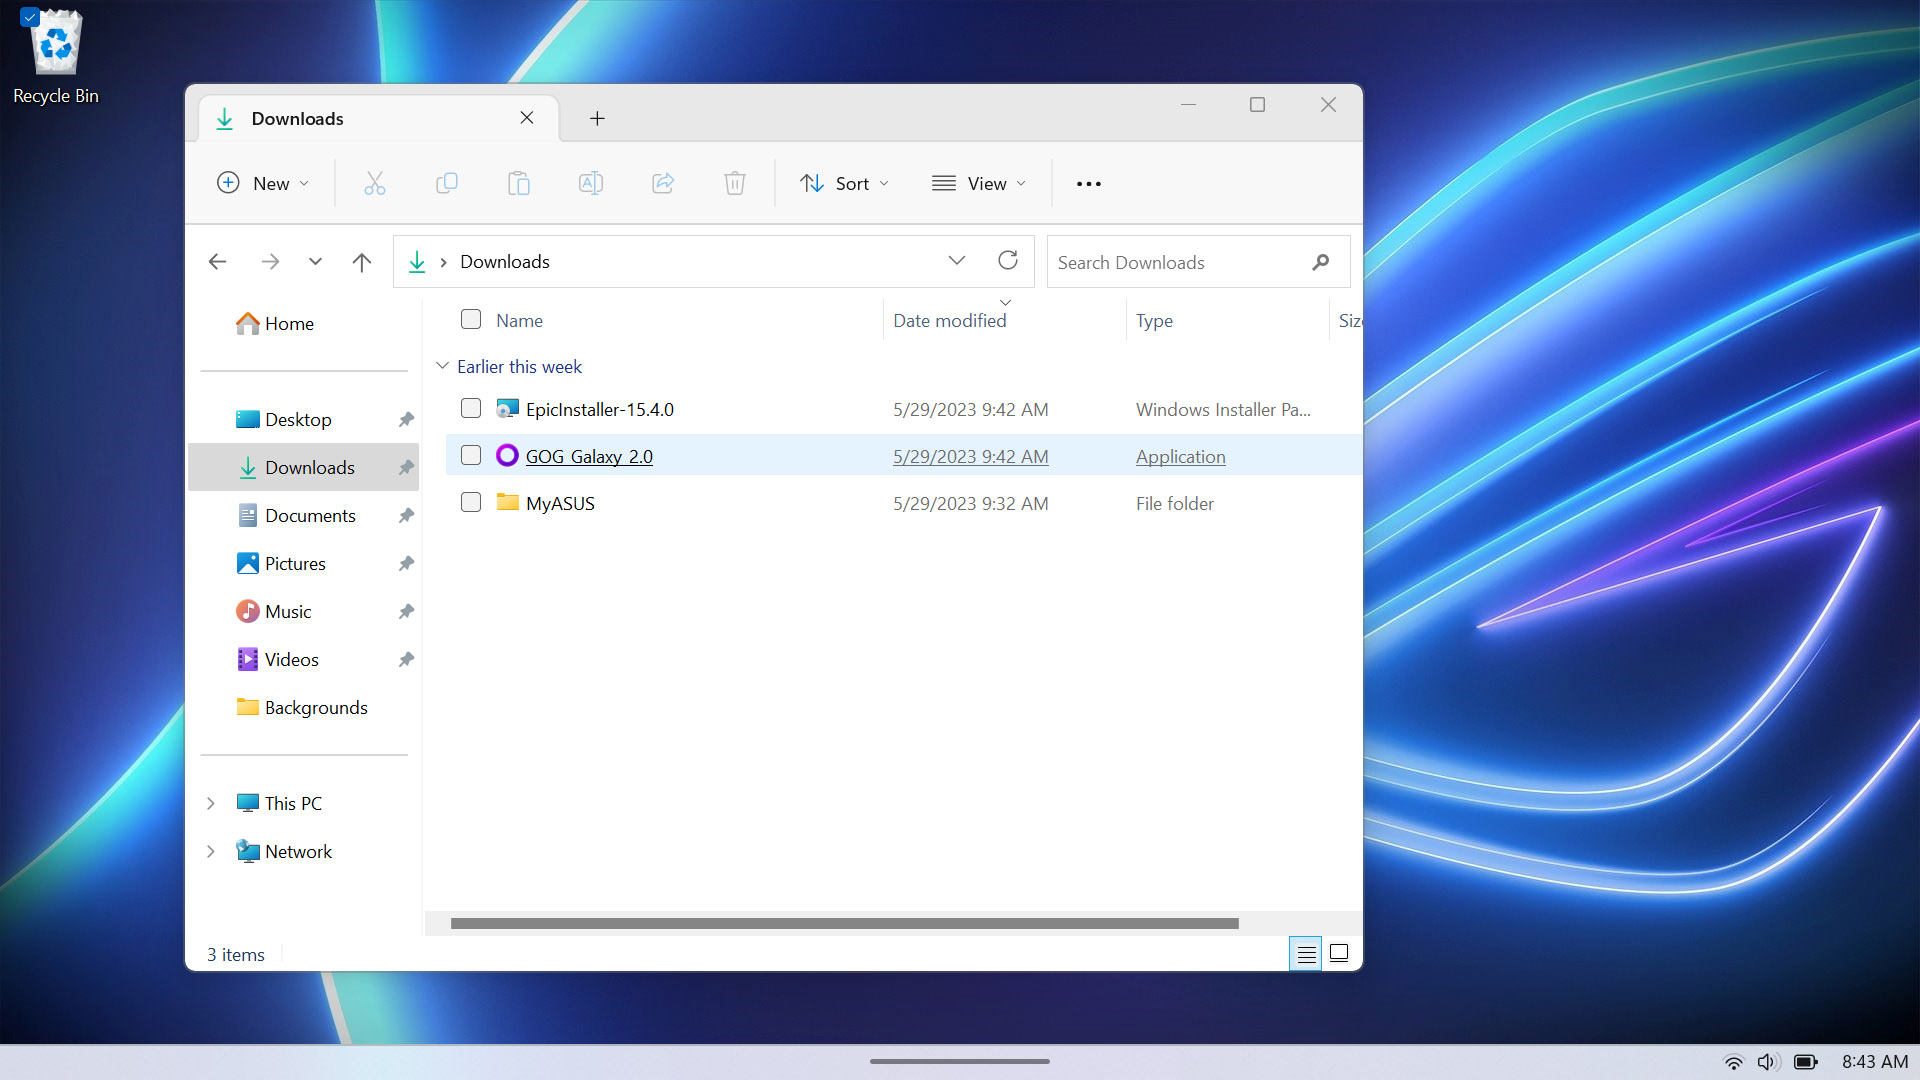1920x1080 pixels.
Task: Toggle checkbox for GOG_Galaxy_2.0 file
Action: point(471,455)
